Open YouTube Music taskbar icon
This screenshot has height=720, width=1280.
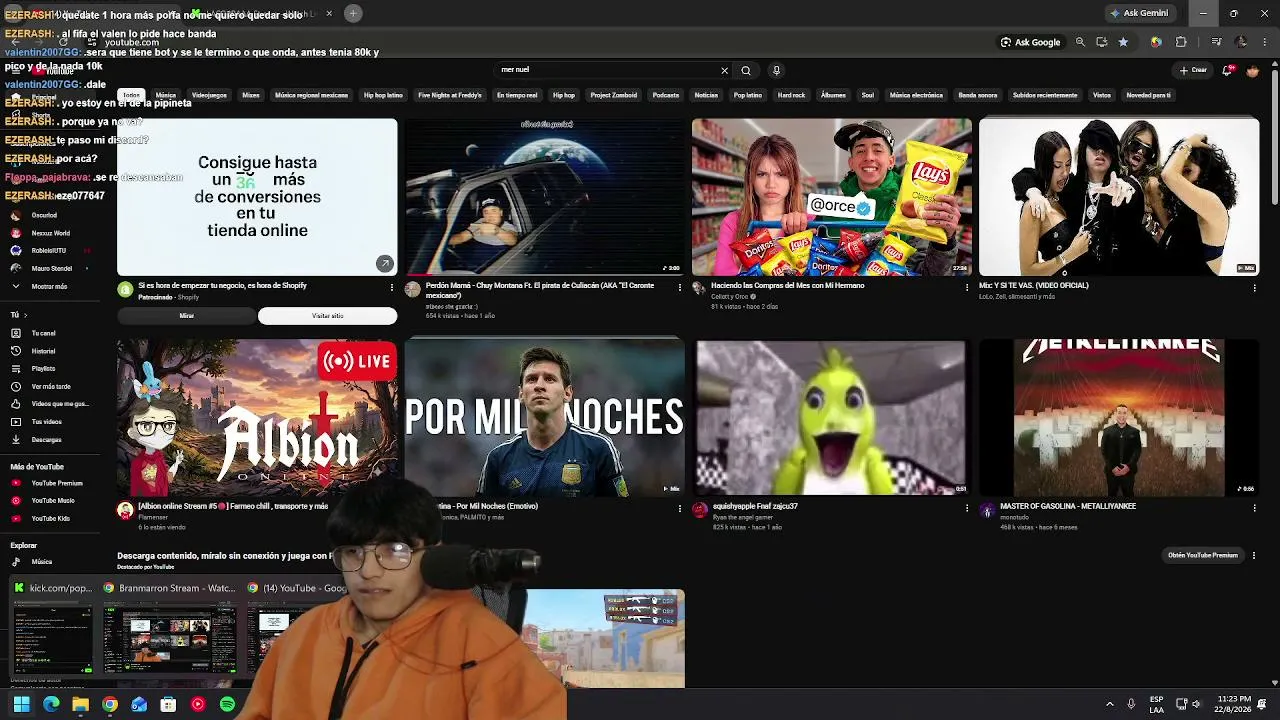198,704
